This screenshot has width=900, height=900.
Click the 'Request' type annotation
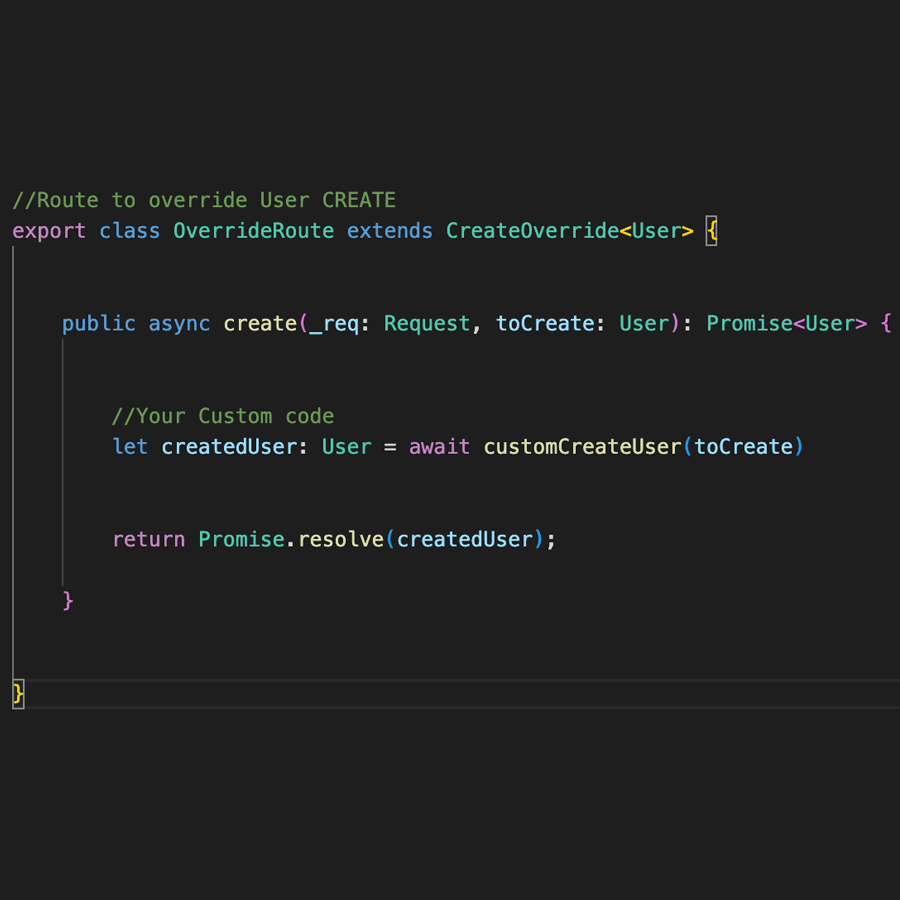click(427, 324)
